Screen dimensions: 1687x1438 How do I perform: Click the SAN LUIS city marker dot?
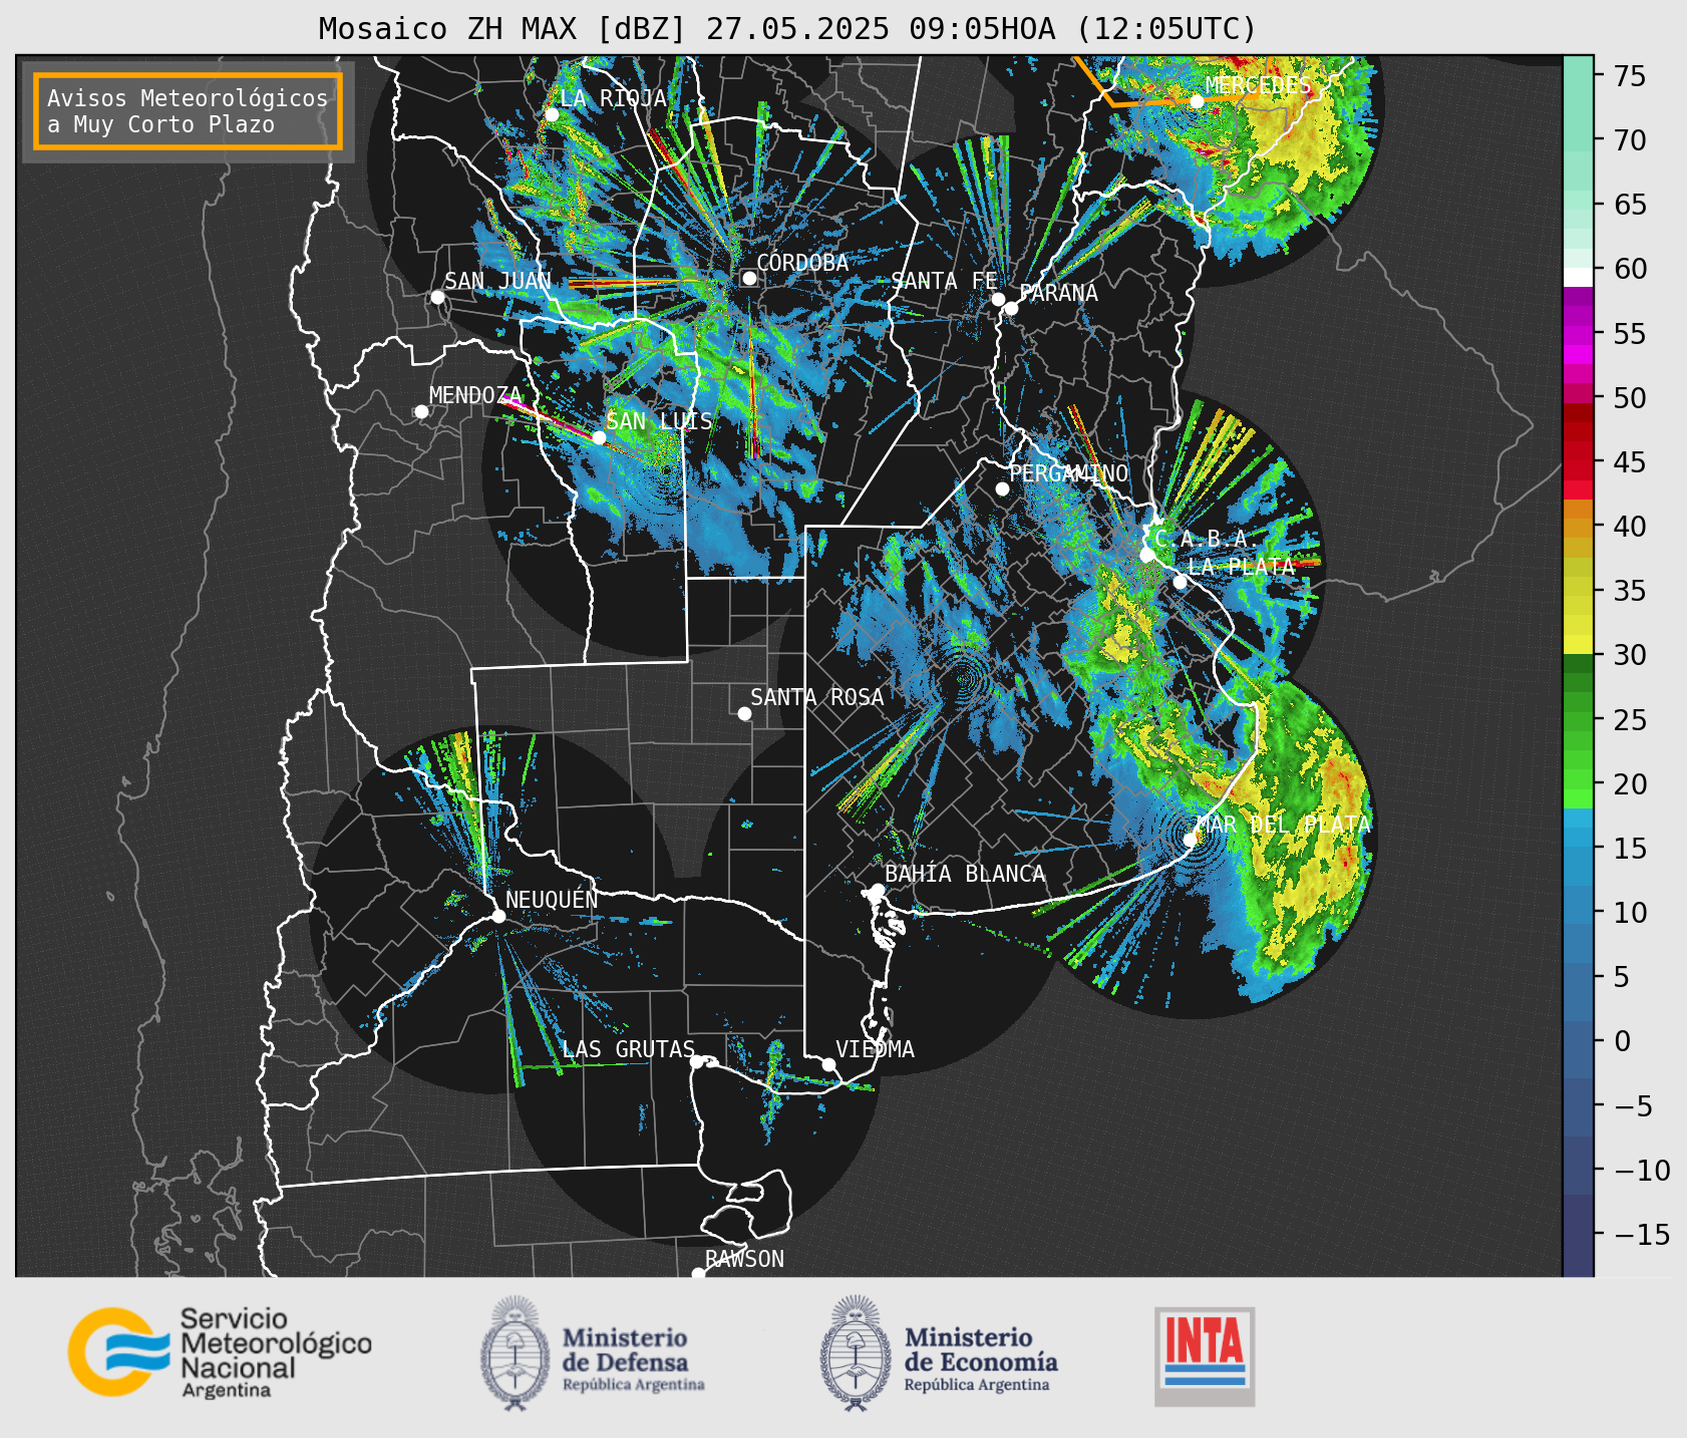pos(599,437)
